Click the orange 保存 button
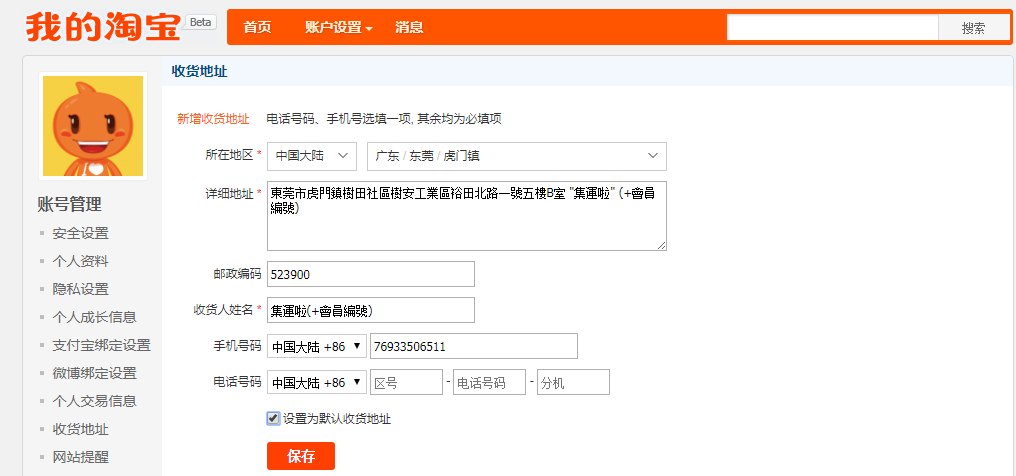The image size is (1016, 476). [x=301, y=456]
